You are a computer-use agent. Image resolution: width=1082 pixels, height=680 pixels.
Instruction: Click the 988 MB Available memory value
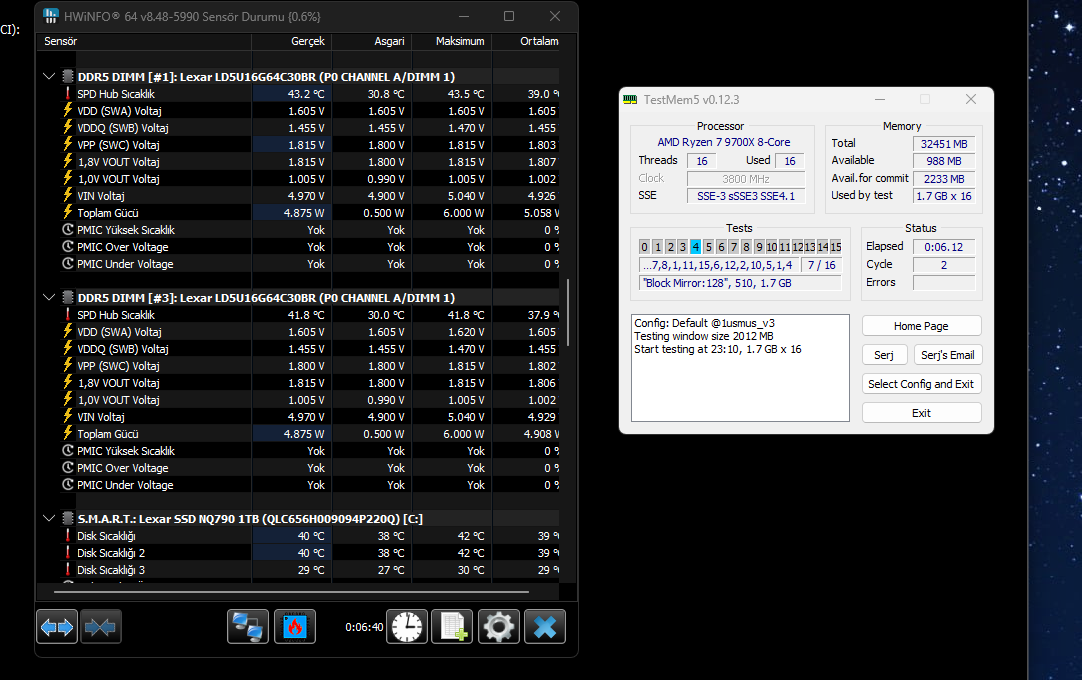click(x=943, y=161)
